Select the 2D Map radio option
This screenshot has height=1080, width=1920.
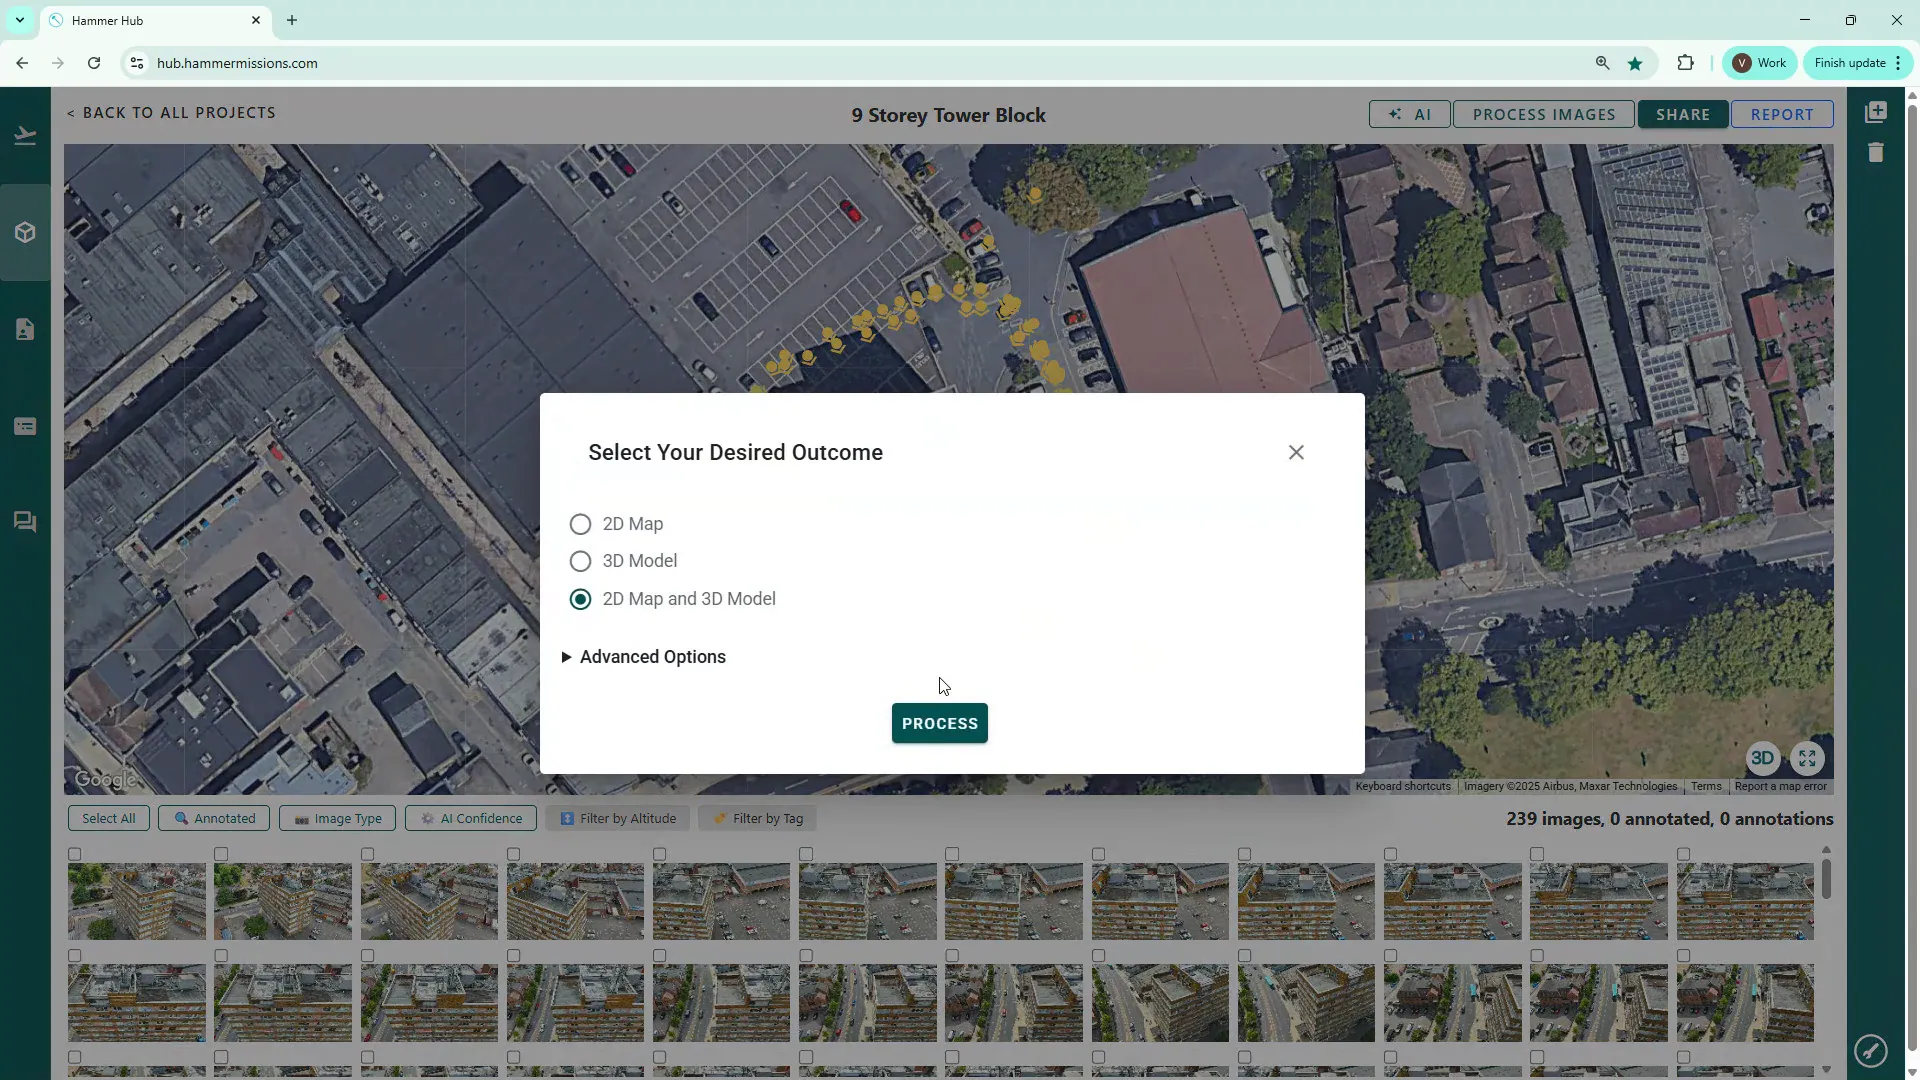coord(580,524)
